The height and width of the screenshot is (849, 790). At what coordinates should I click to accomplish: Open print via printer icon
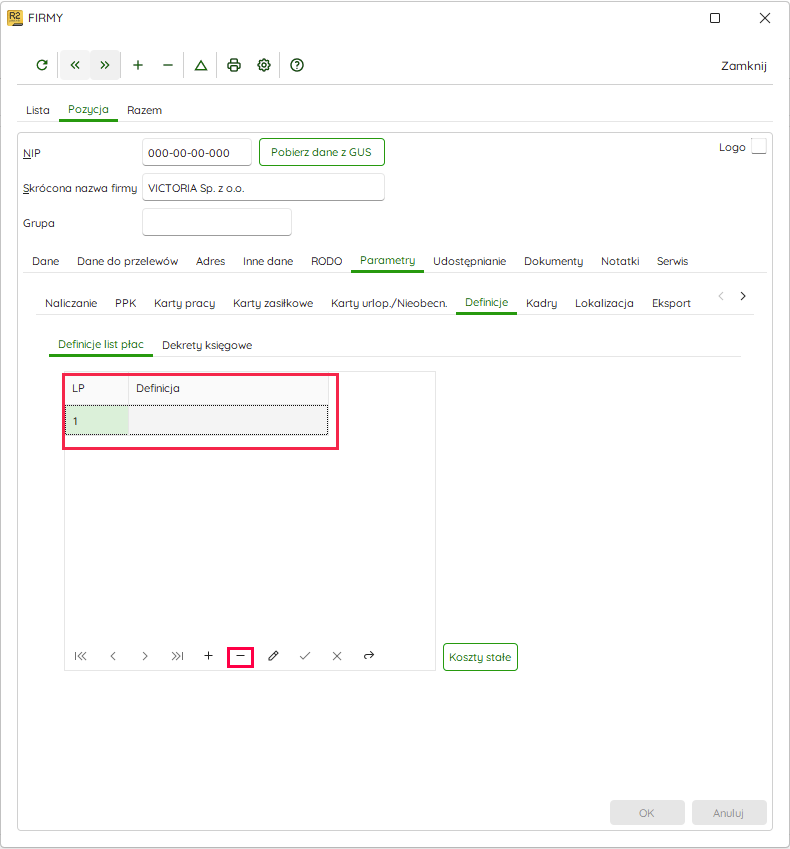234,66
